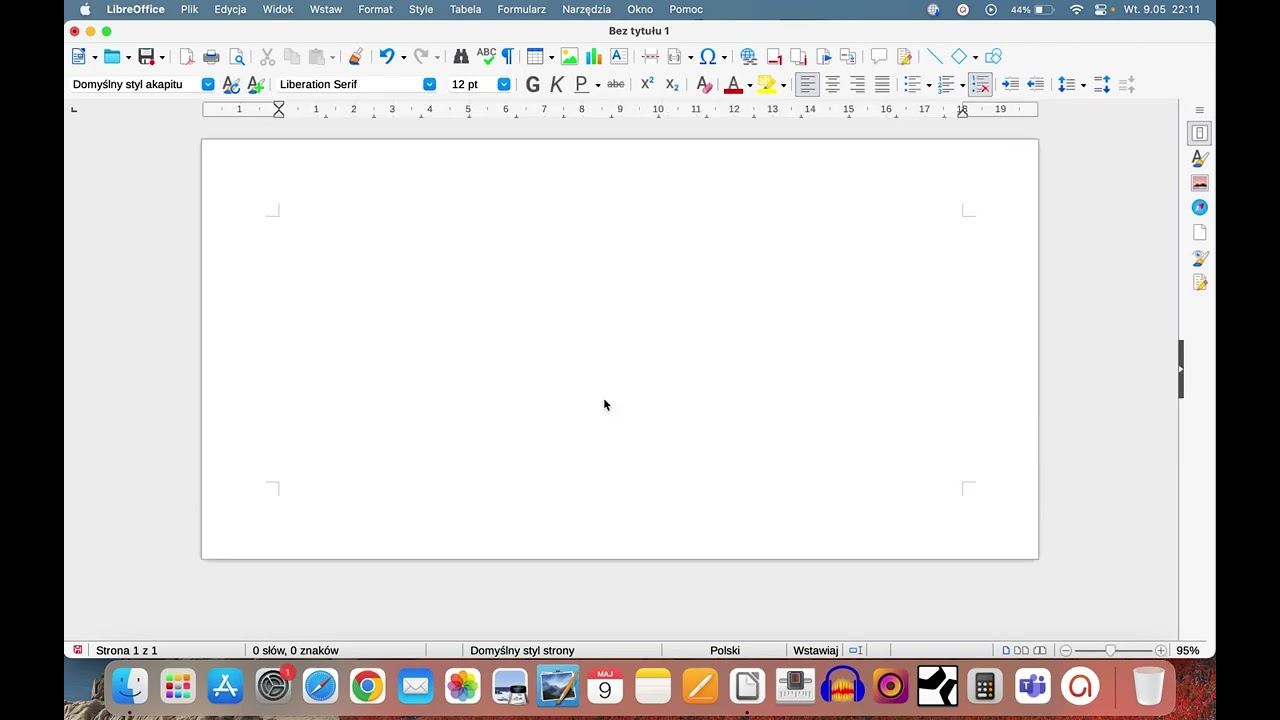Screen dimensions: 1280x720
Task: Insert a text box
Action: (618, 57)
